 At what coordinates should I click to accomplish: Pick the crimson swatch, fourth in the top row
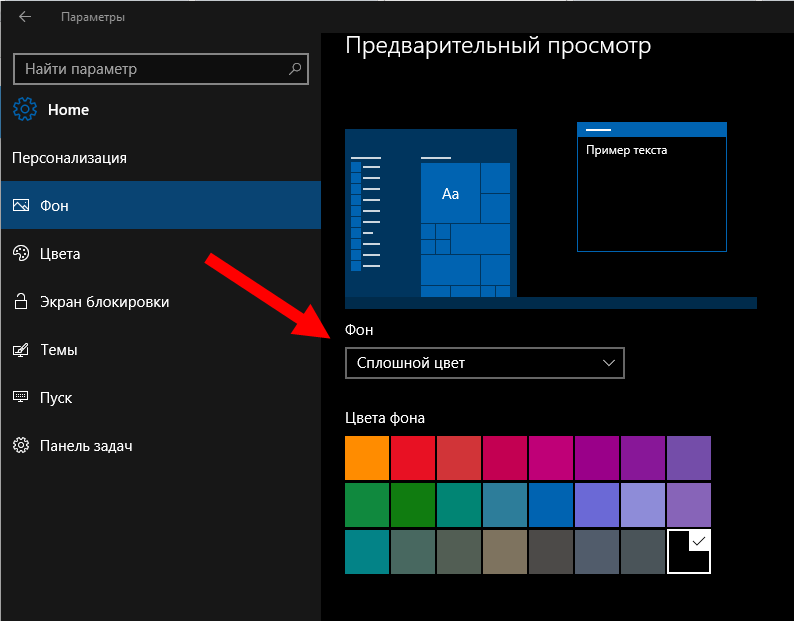(x=505, y=458)
